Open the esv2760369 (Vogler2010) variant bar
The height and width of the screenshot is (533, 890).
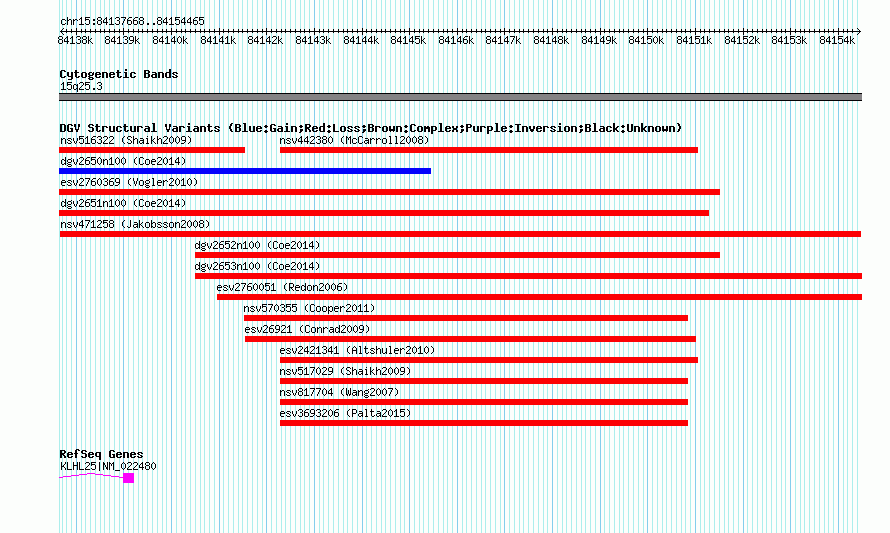[x=389, y=192]
